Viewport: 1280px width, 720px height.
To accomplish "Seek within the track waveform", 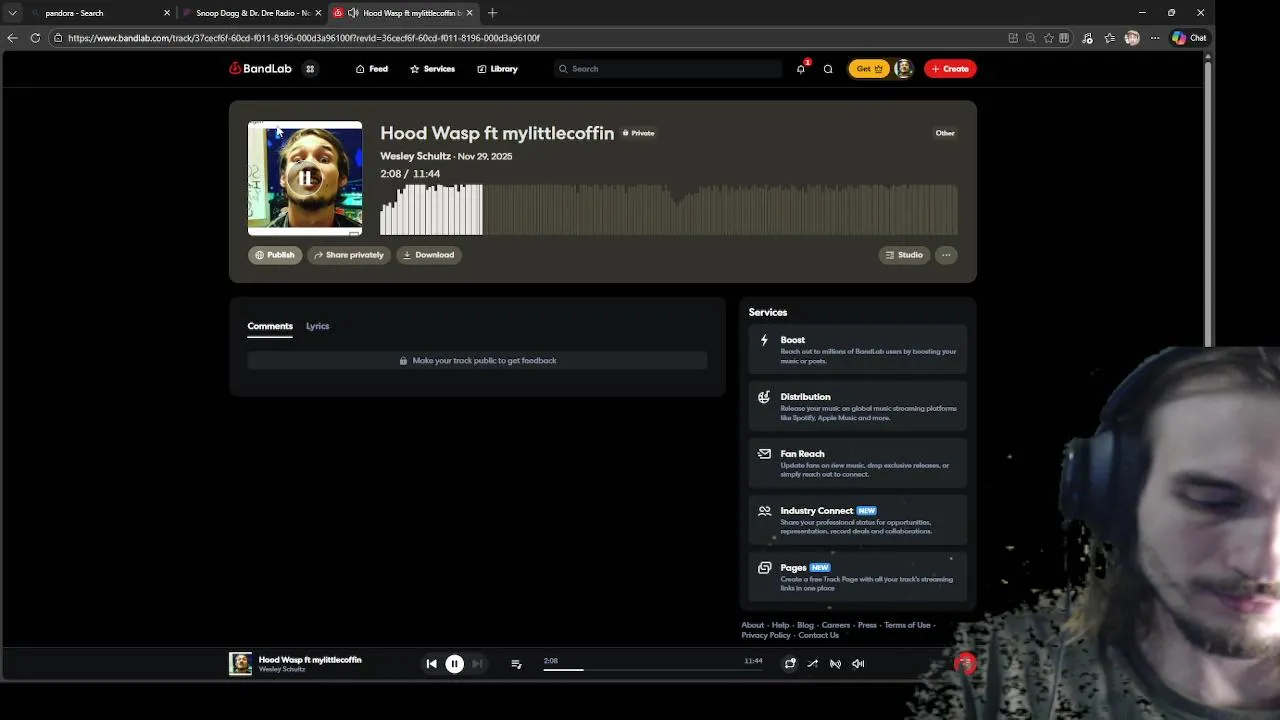I will pos(669,209).
